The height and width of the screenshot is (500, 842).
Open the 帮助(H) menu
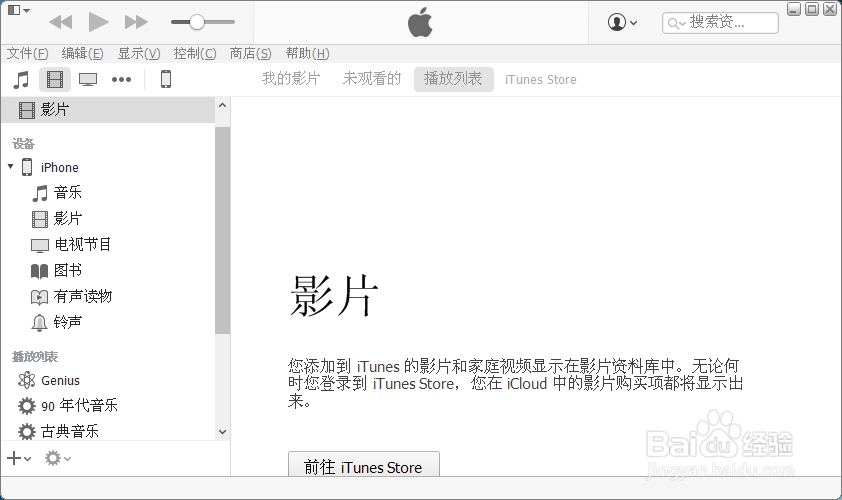pyautogui.click(x=308, y=53)
